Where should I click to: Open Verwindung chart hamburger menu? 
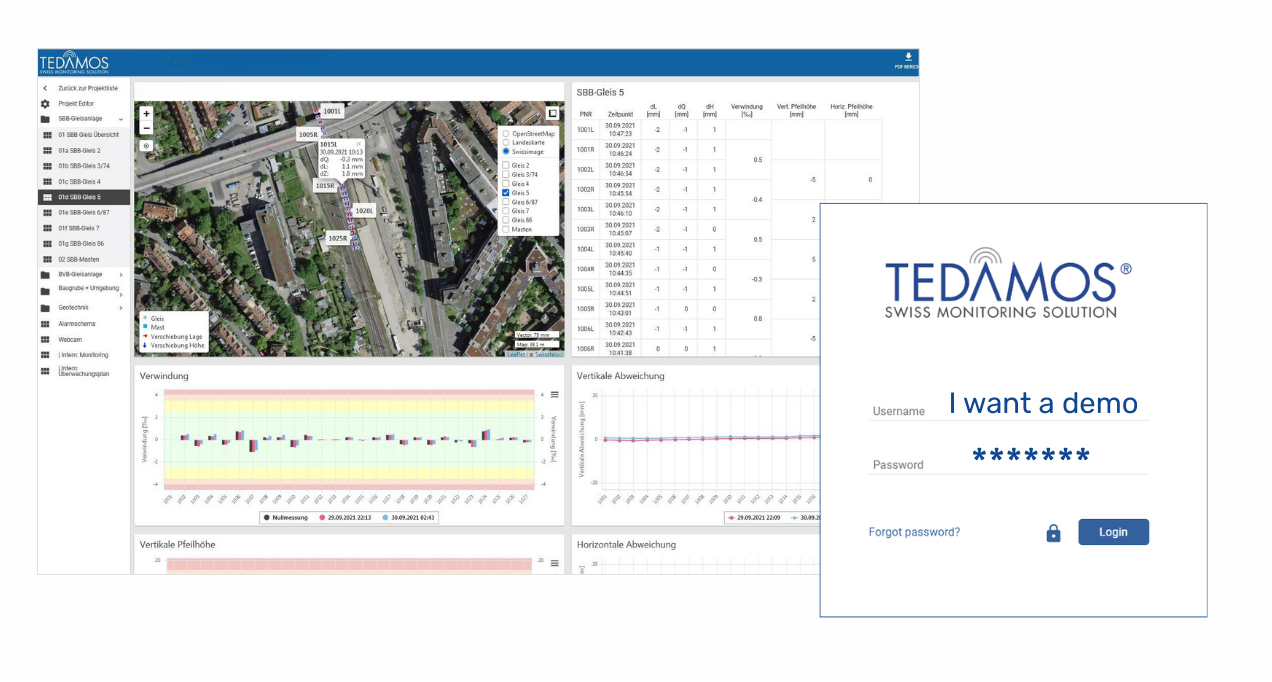pos(555,395)
